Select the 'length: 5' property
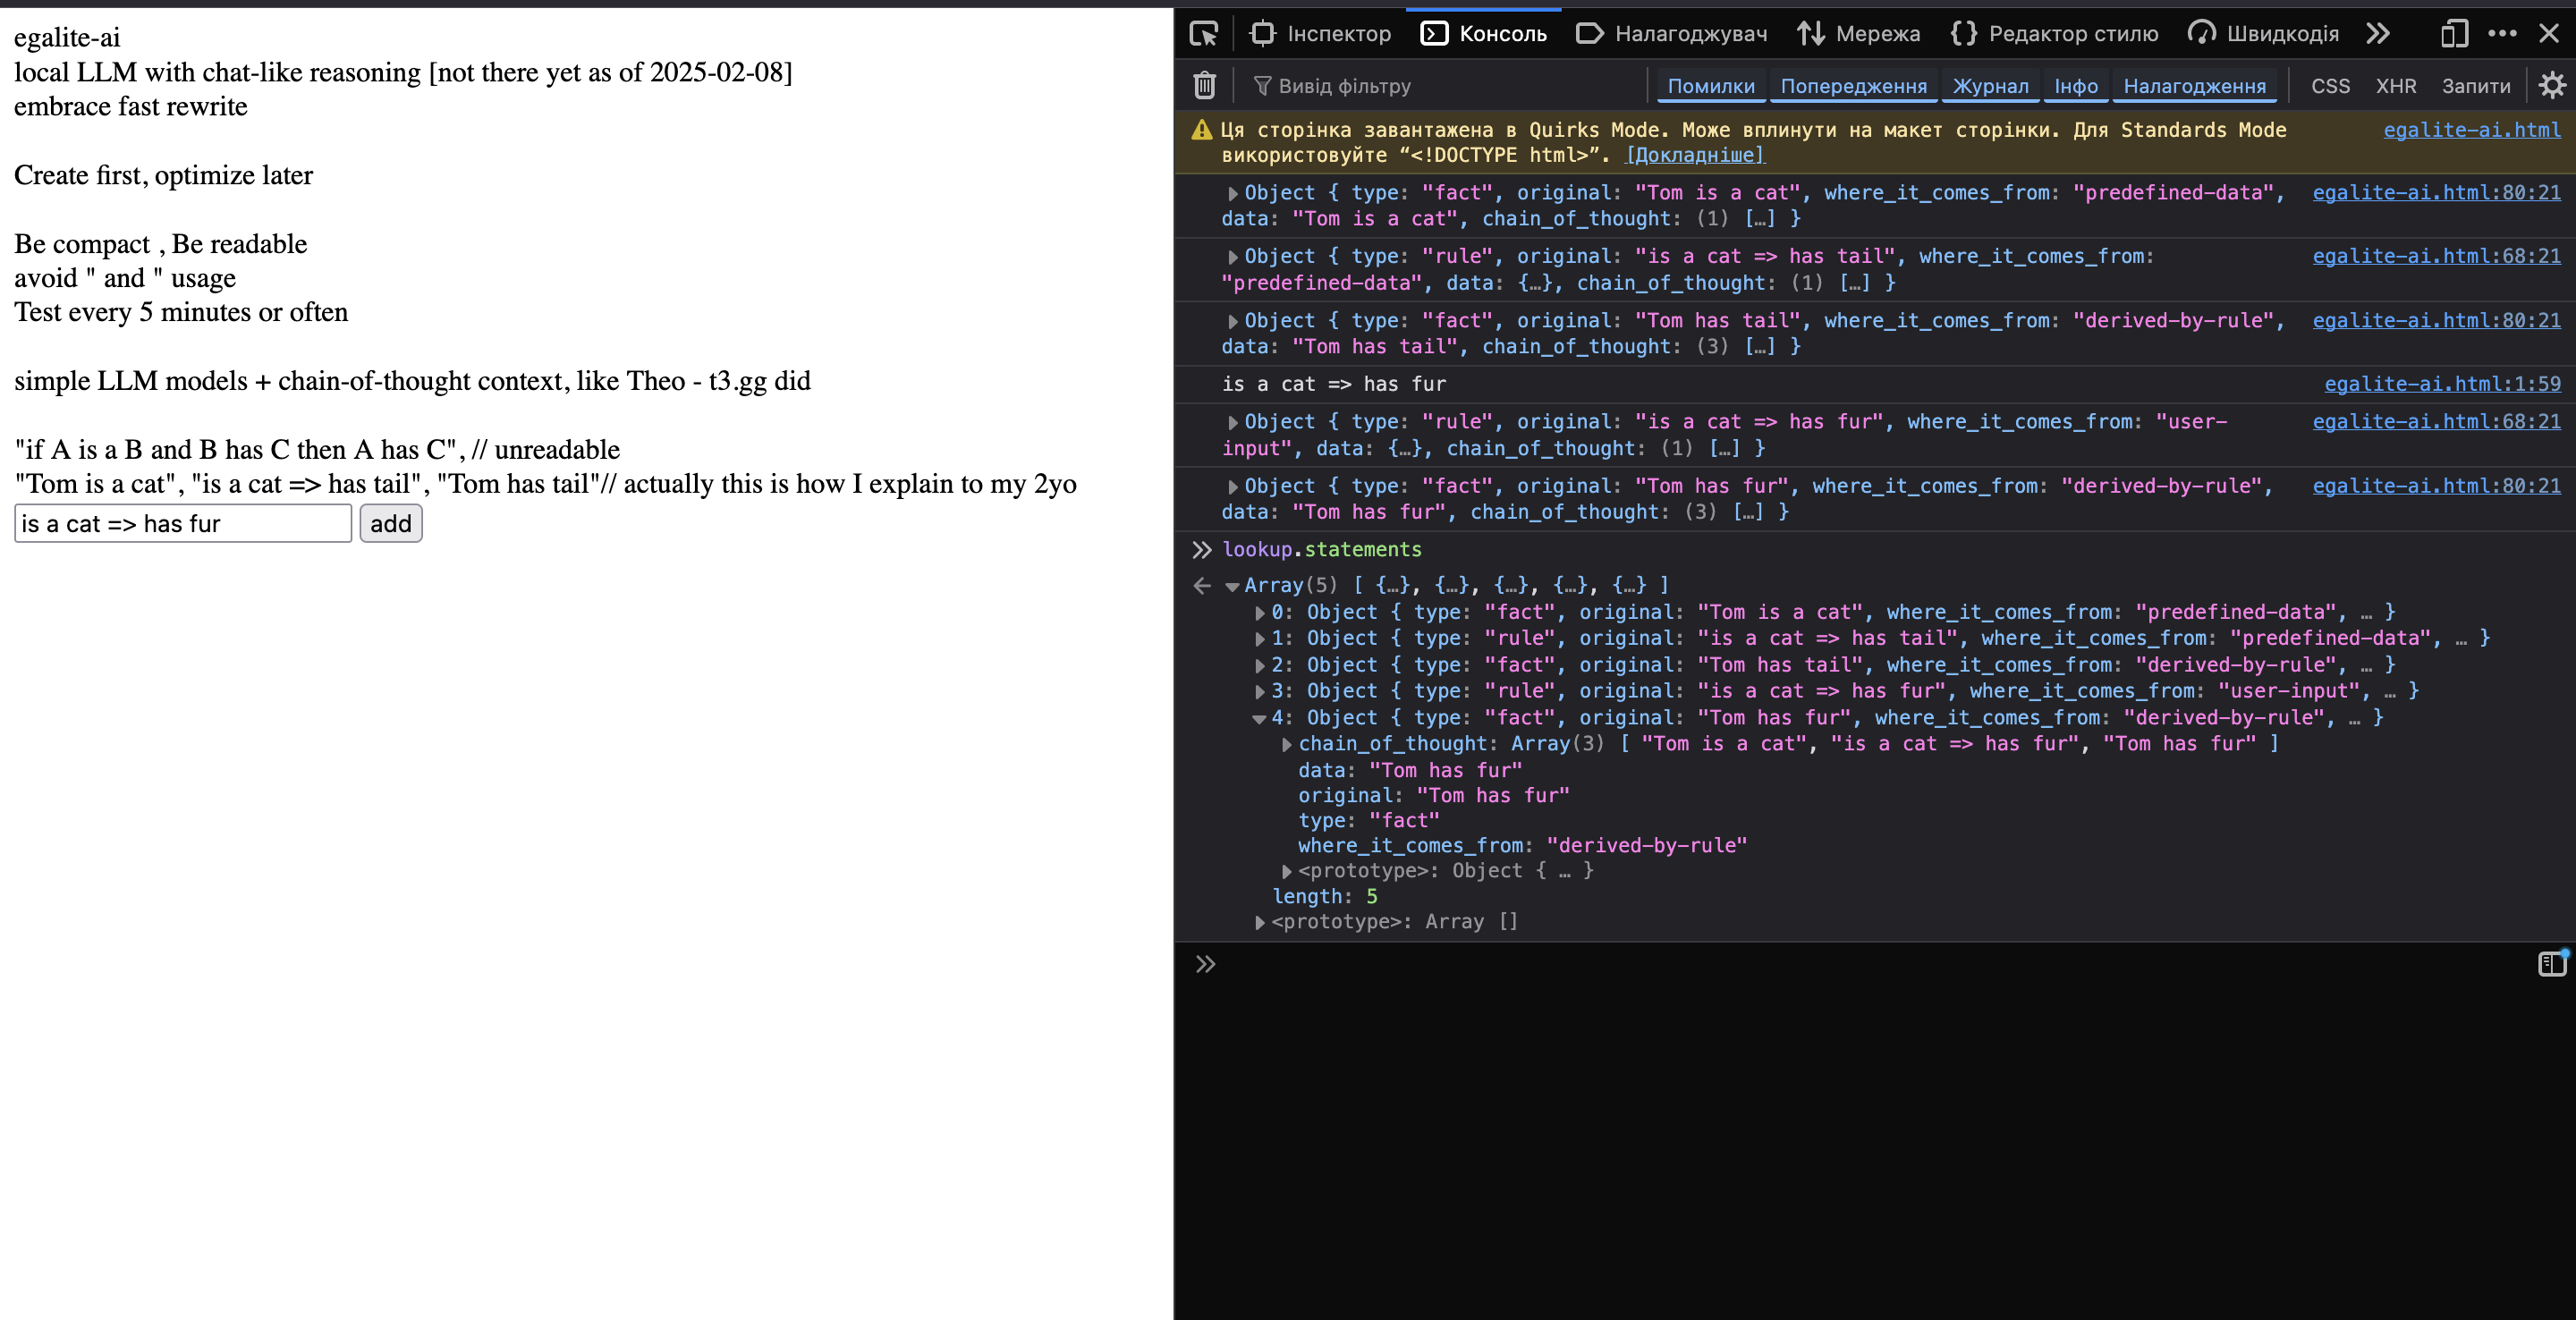 tap(1325, 897)
